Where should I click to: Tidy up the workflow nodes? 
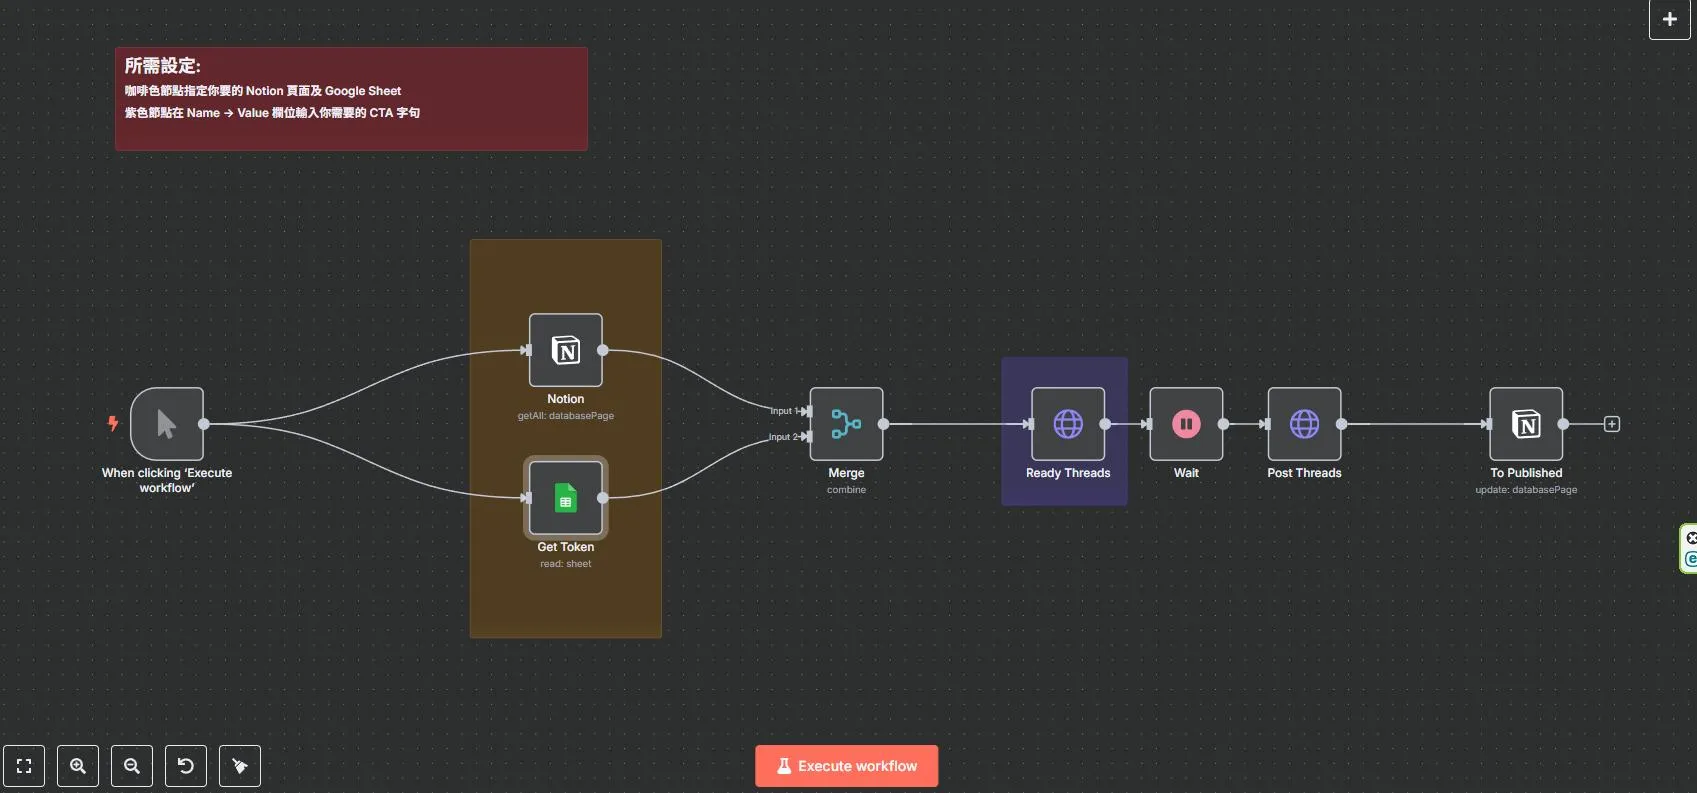(x=240, y=766)
